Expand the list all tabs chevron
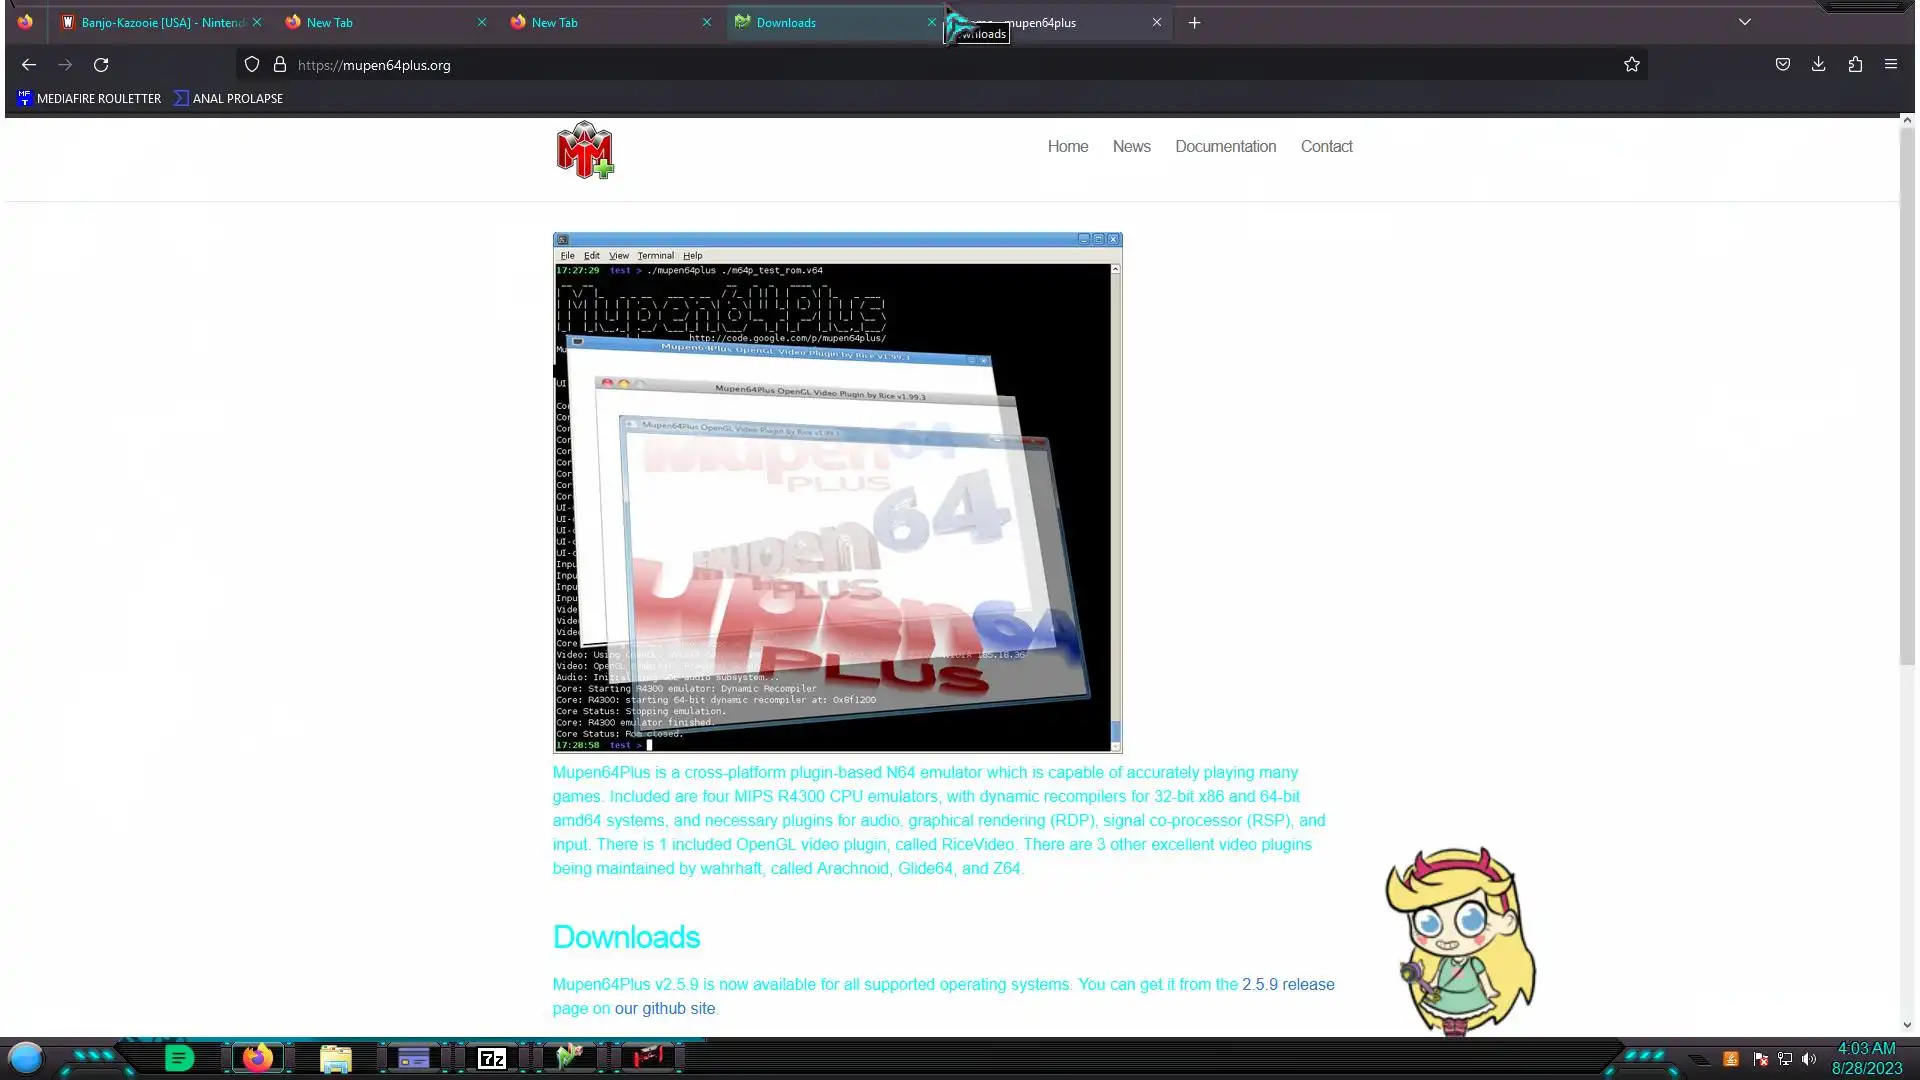 tap(1744, 22)
